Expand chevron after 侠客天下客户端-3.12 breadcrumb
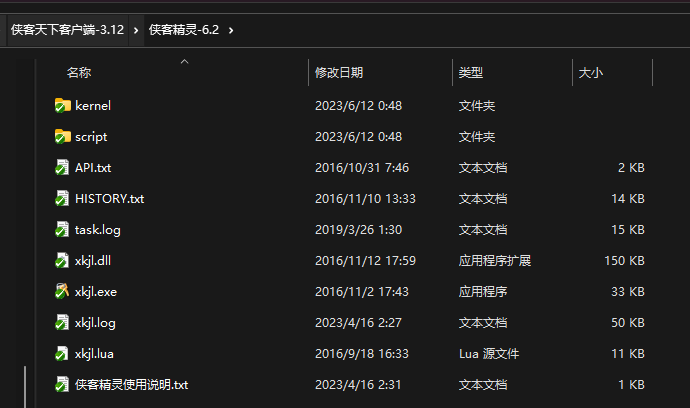The image size is (690, 408). [x=136, y=30]
